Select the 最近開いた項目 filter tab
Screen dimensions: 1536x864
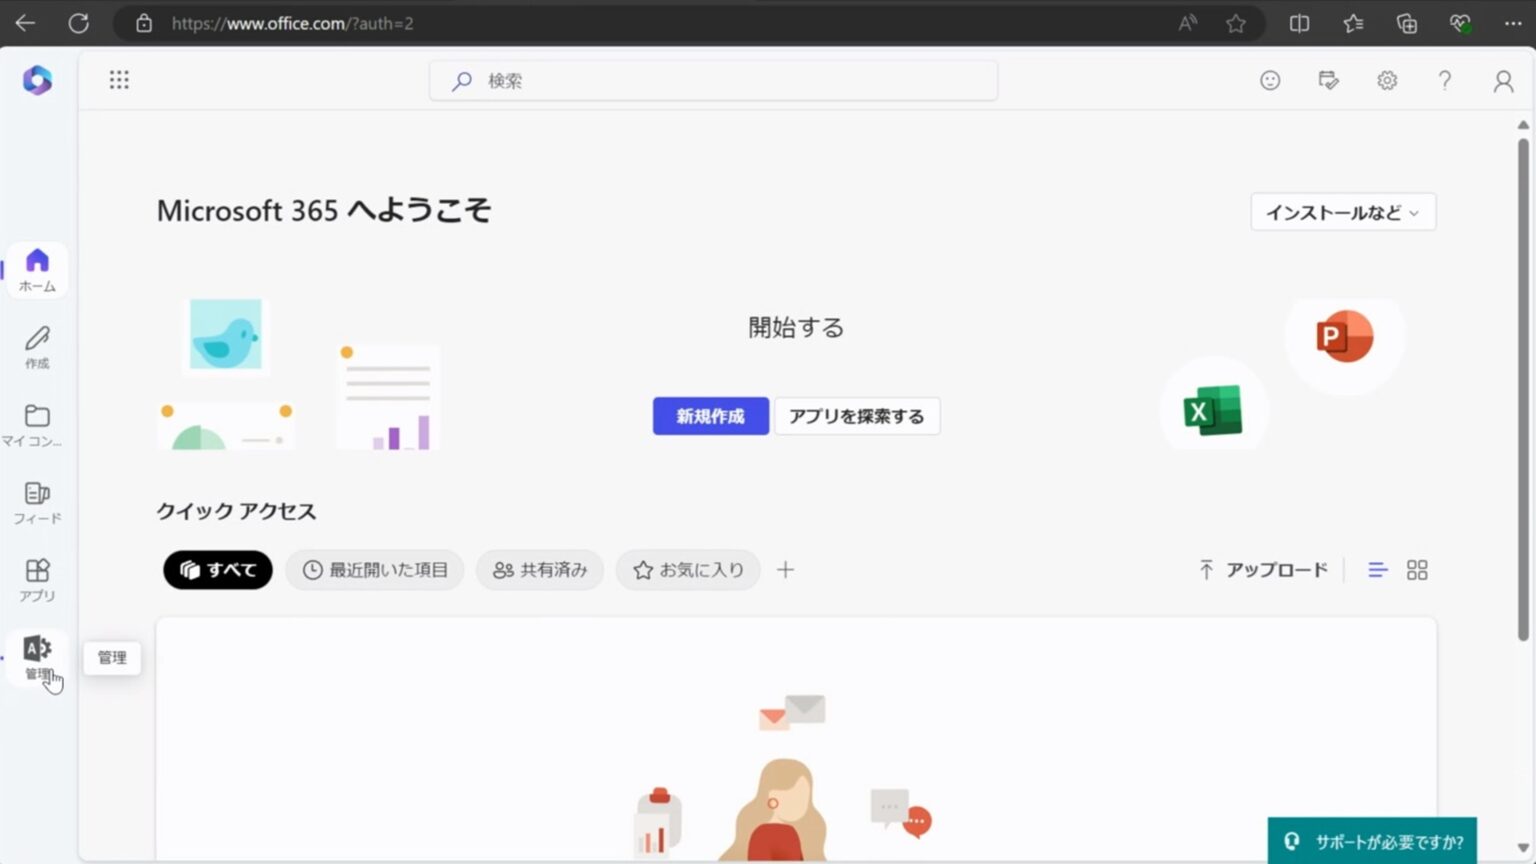(x=375, y=570)
